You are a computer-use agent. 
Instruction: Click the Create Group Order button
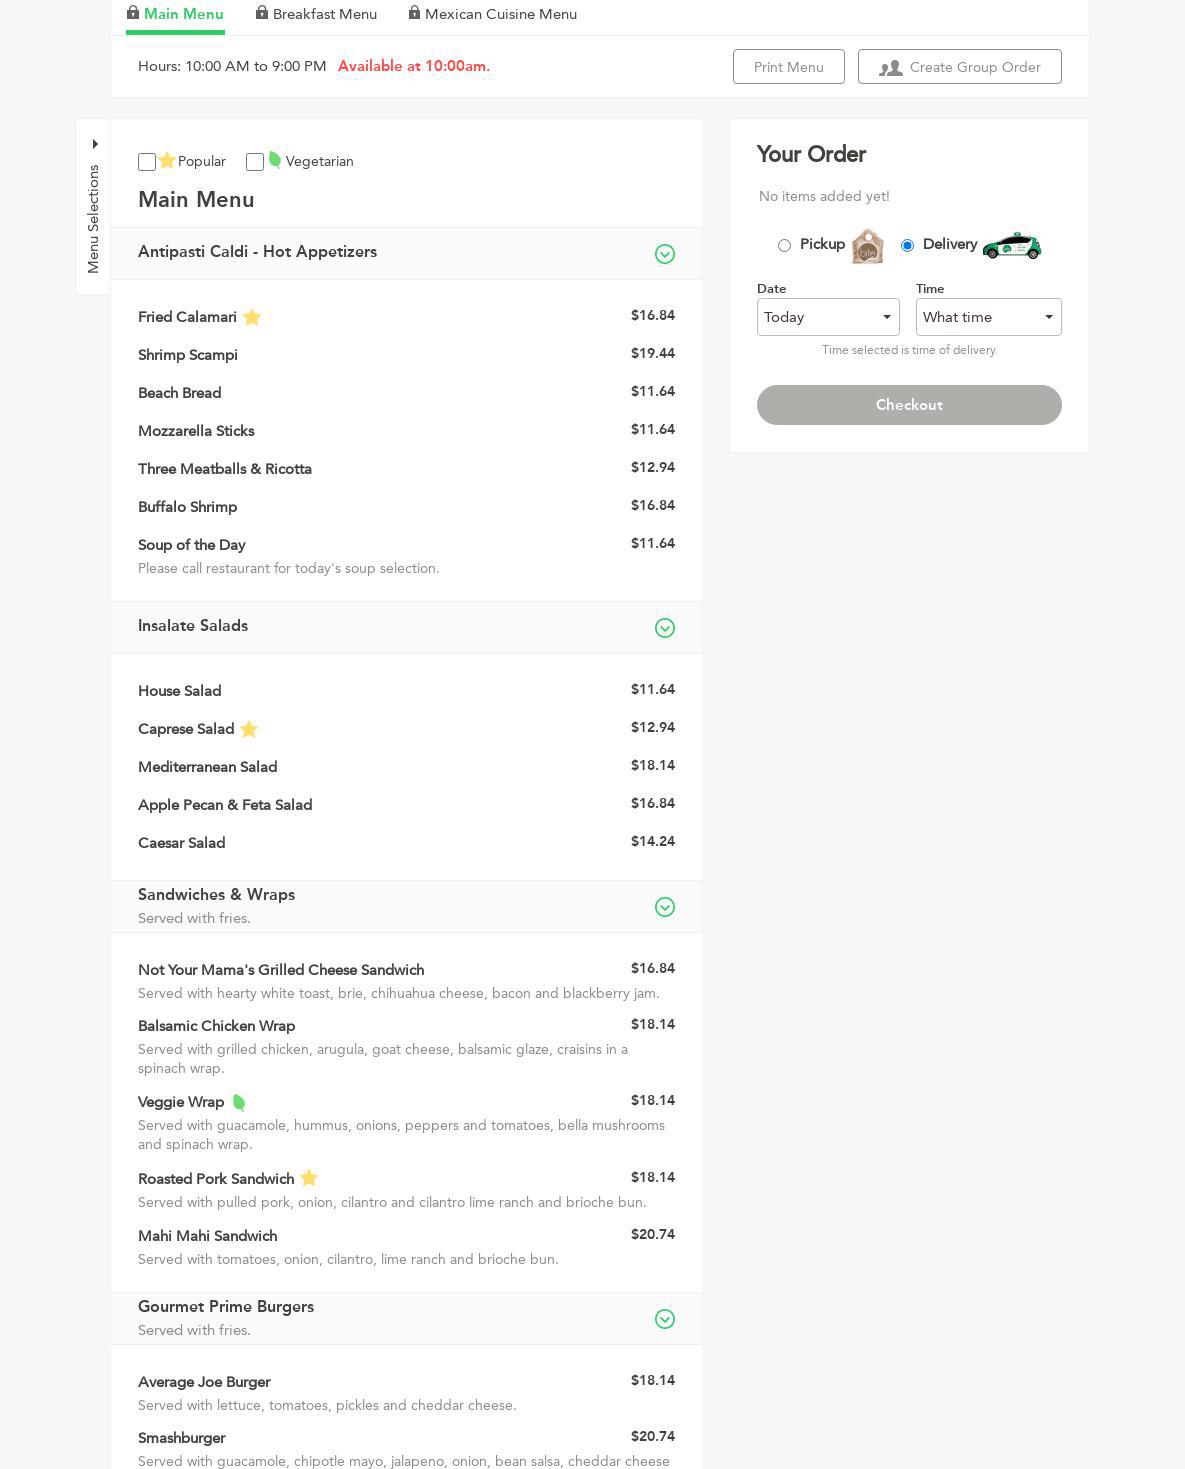click(959, 67)
